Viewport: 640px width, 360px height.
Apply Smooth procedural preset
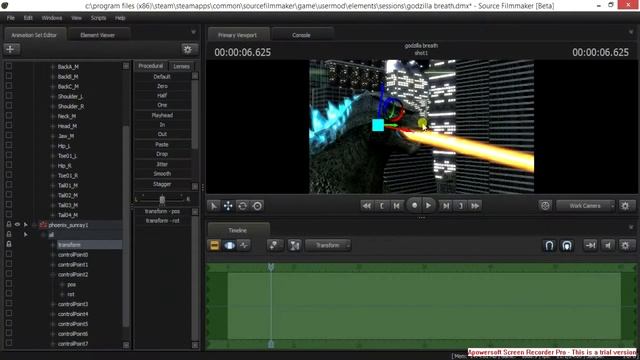[x=162, y=173]
